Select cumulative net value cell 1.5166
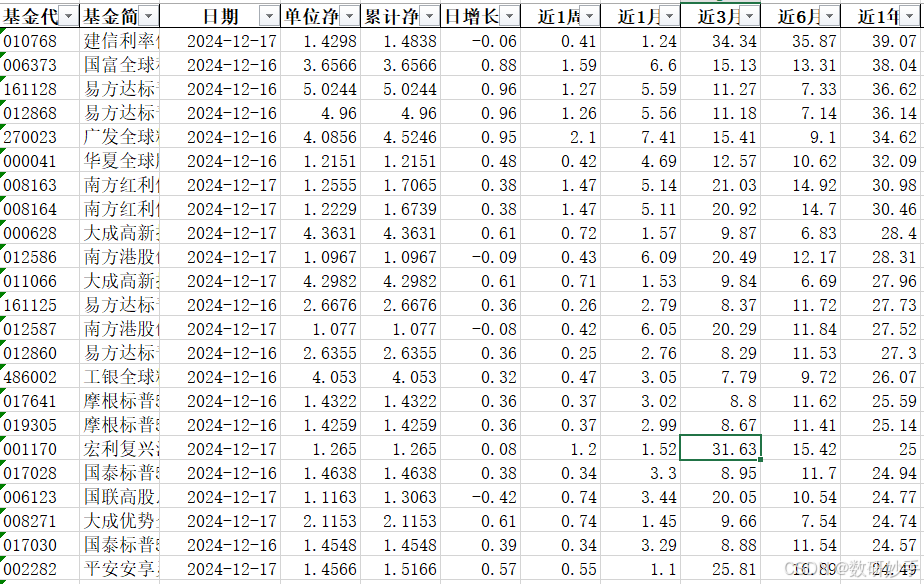924x584 pixels. pos(400,569)
